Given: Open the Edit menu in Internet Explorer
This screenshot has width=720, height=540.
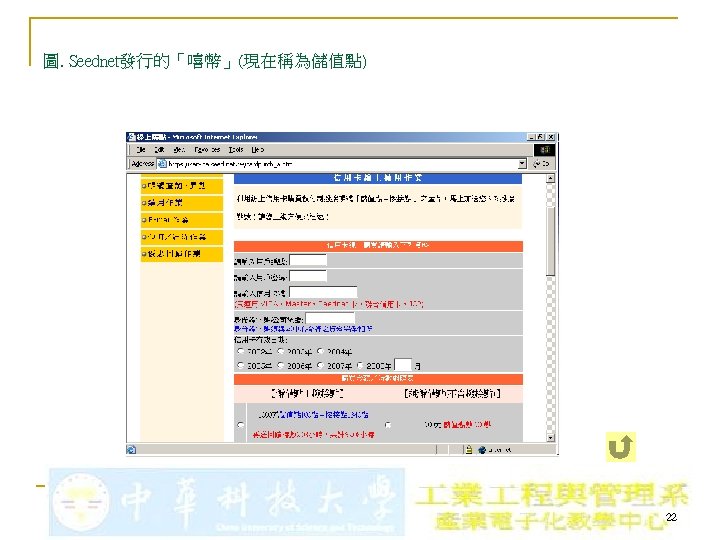Looking at the screenshot, I should pos(159,150).
